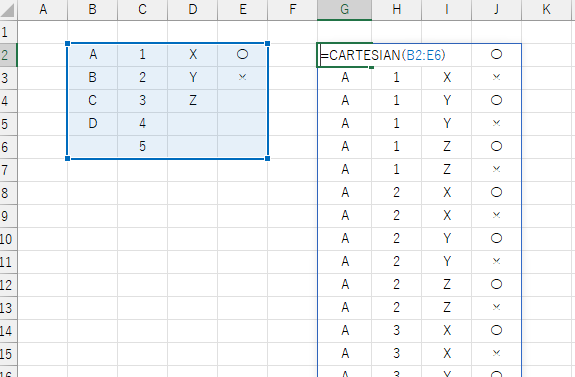Click cell H8 containing 2
The width and height of the screenshot is (575, 377).
[x=397, y=193]
